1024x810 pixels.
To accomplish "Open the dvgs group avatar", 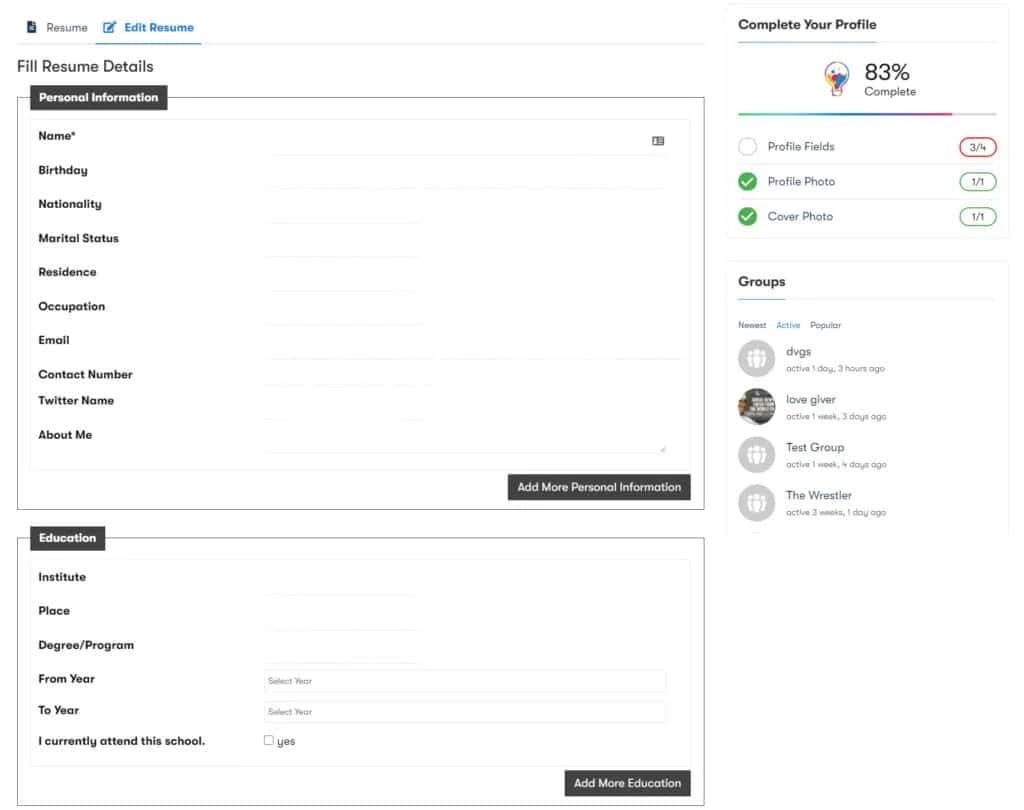I will 756,359.
